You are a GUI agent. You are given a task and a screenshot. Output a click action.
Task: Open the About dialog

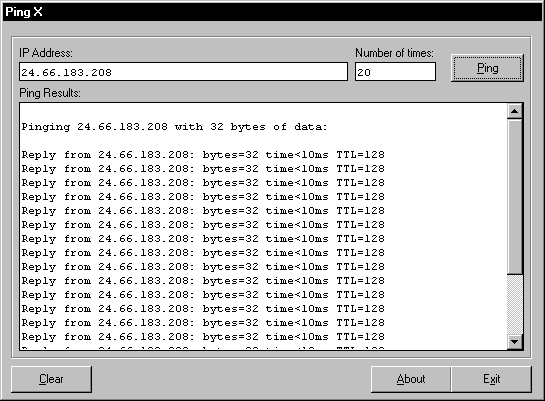point(411,379)
